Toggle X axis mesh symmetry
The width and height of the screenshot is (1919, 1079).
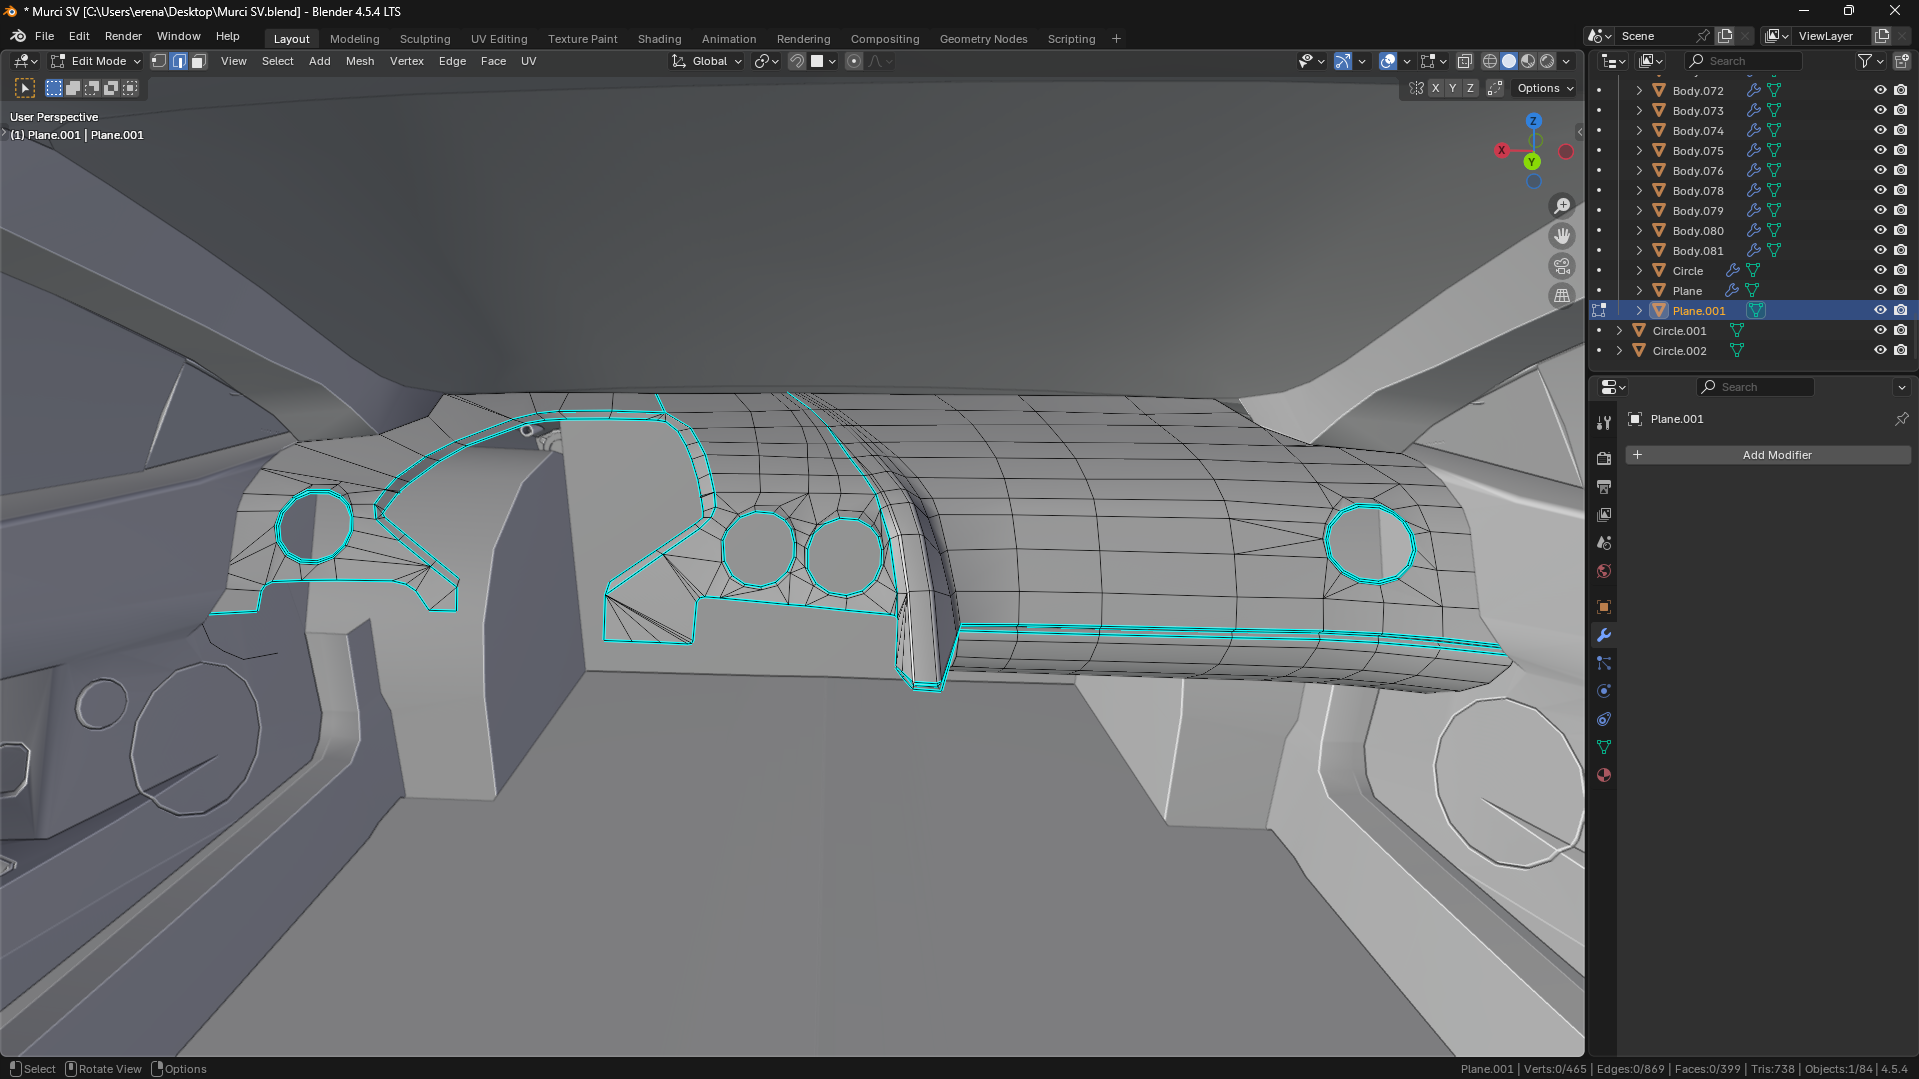pyautogui.click(x=1435, y=88)
